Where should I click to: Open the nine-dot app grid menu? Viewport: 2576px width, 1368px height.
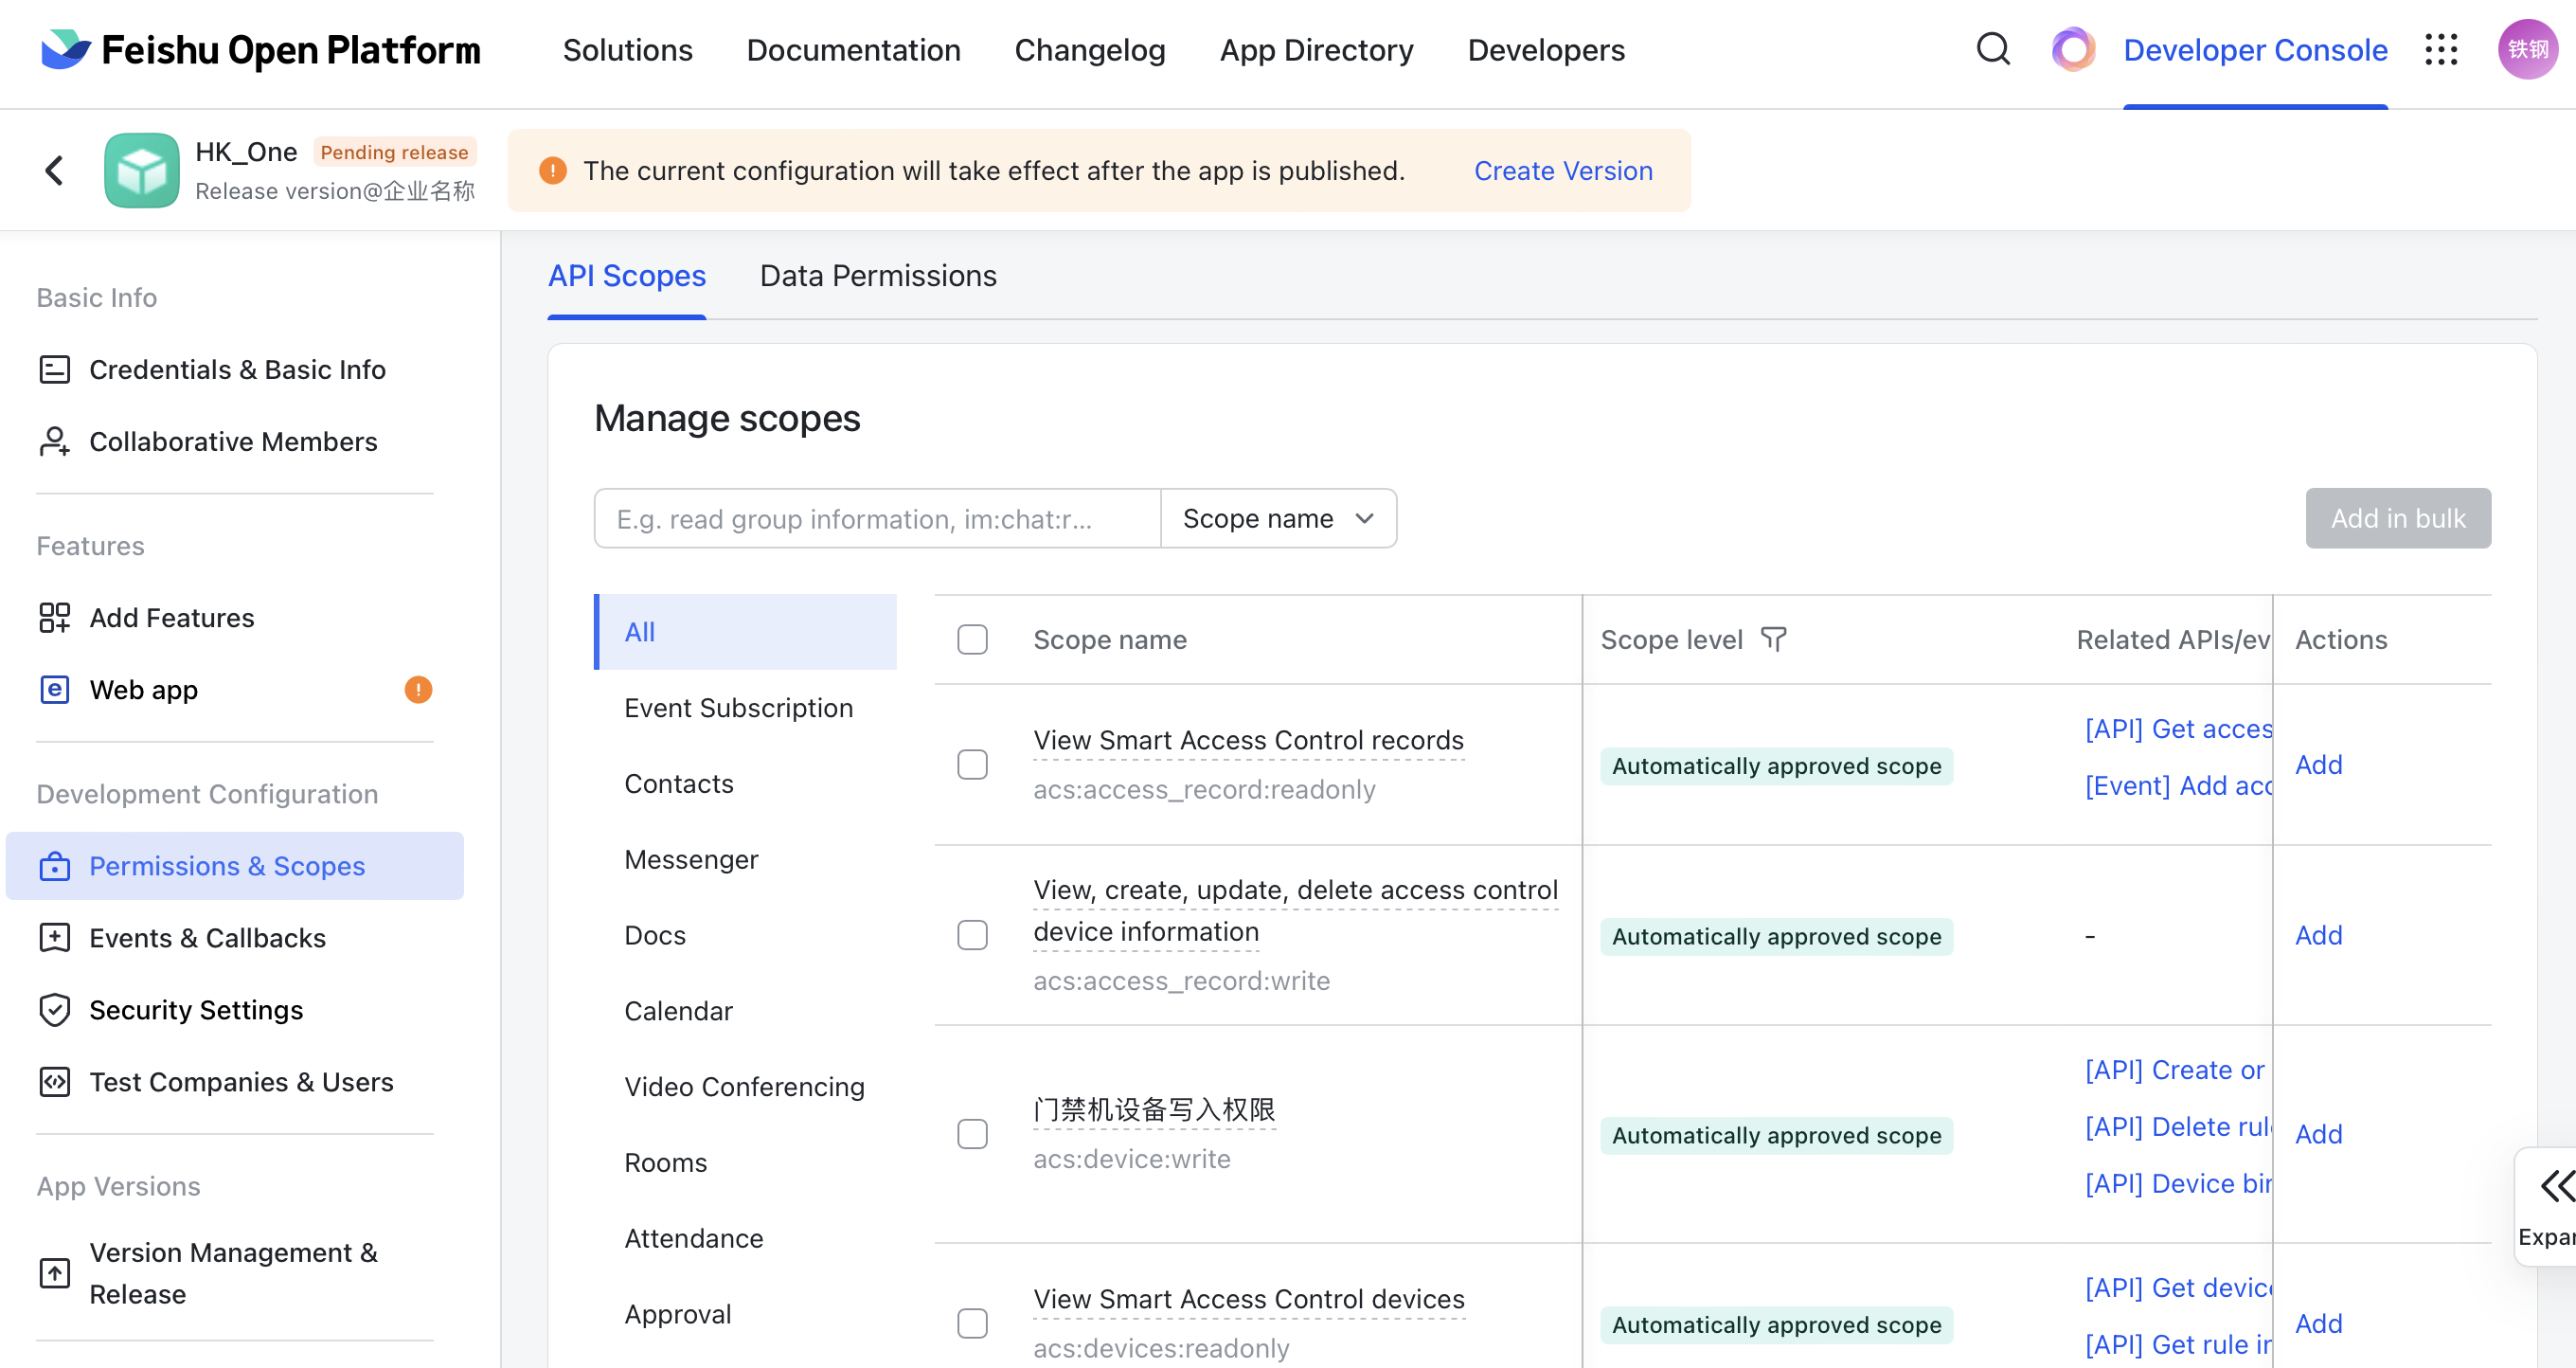point(2441,49)
